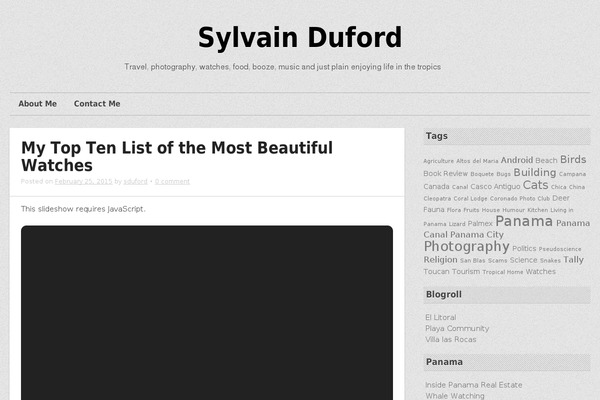Select the Building tag
600x400 pixels.
[535, 172]
